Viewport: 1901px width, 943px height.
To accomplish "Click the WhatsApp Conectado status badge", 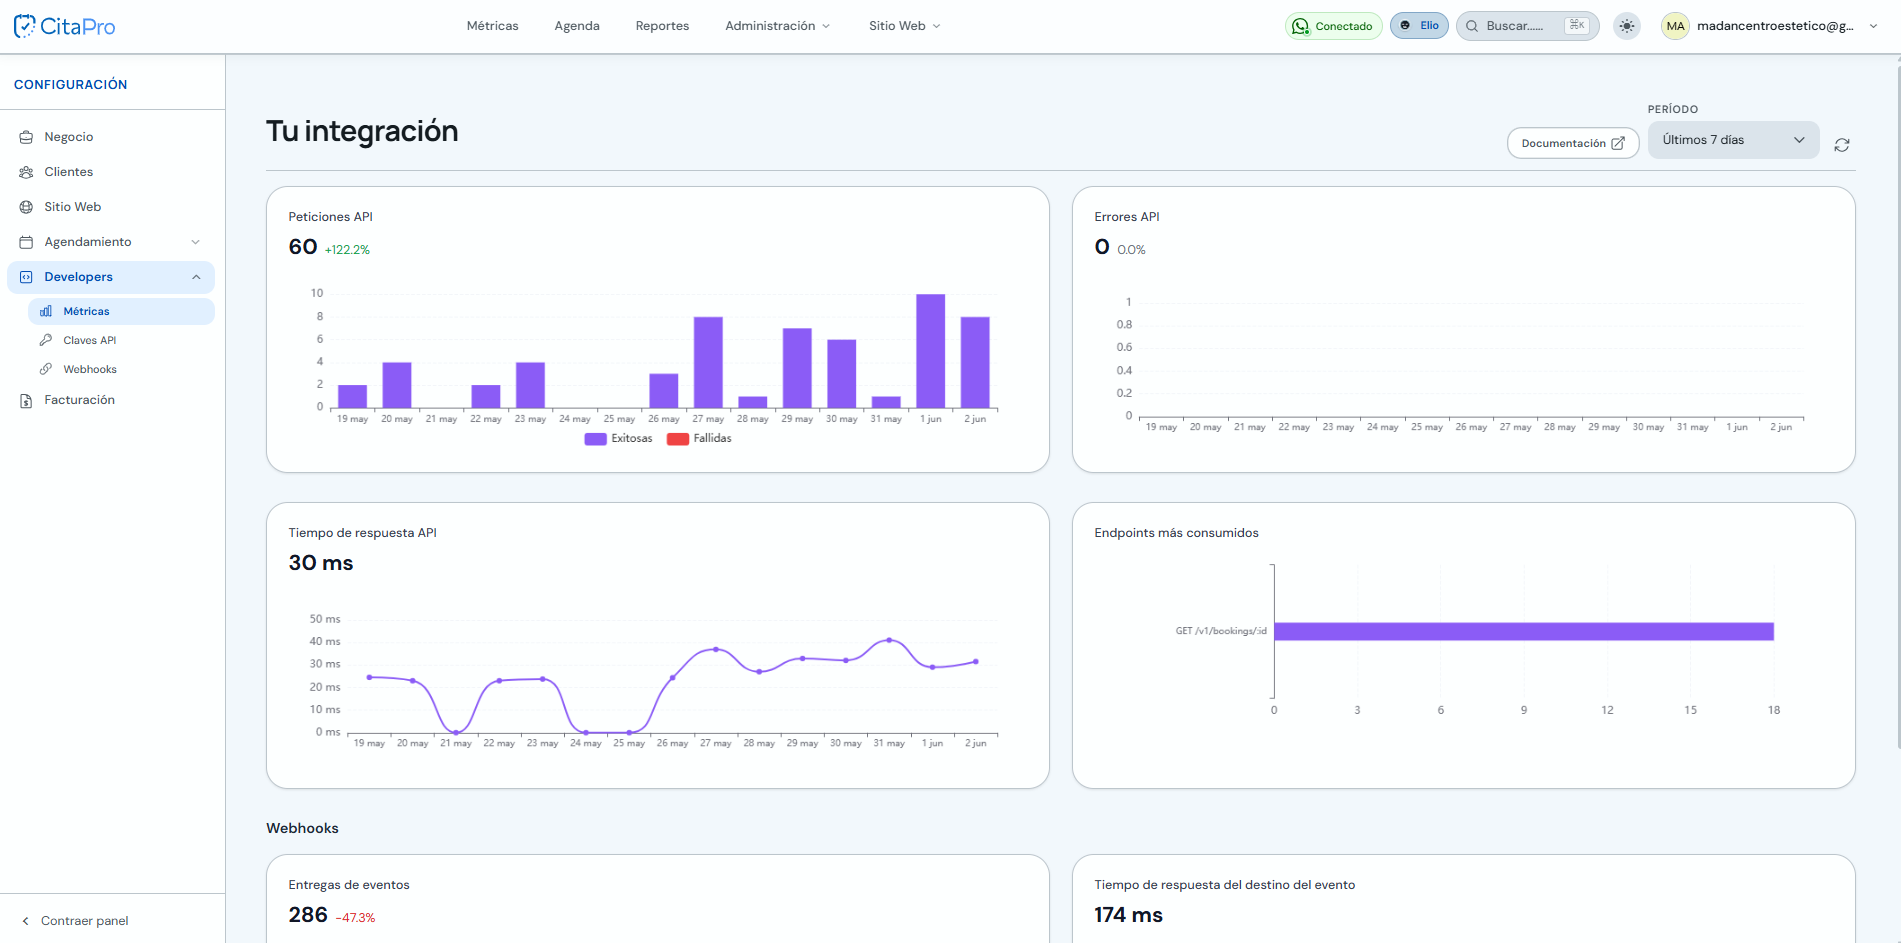I will tap(1333, 26).
